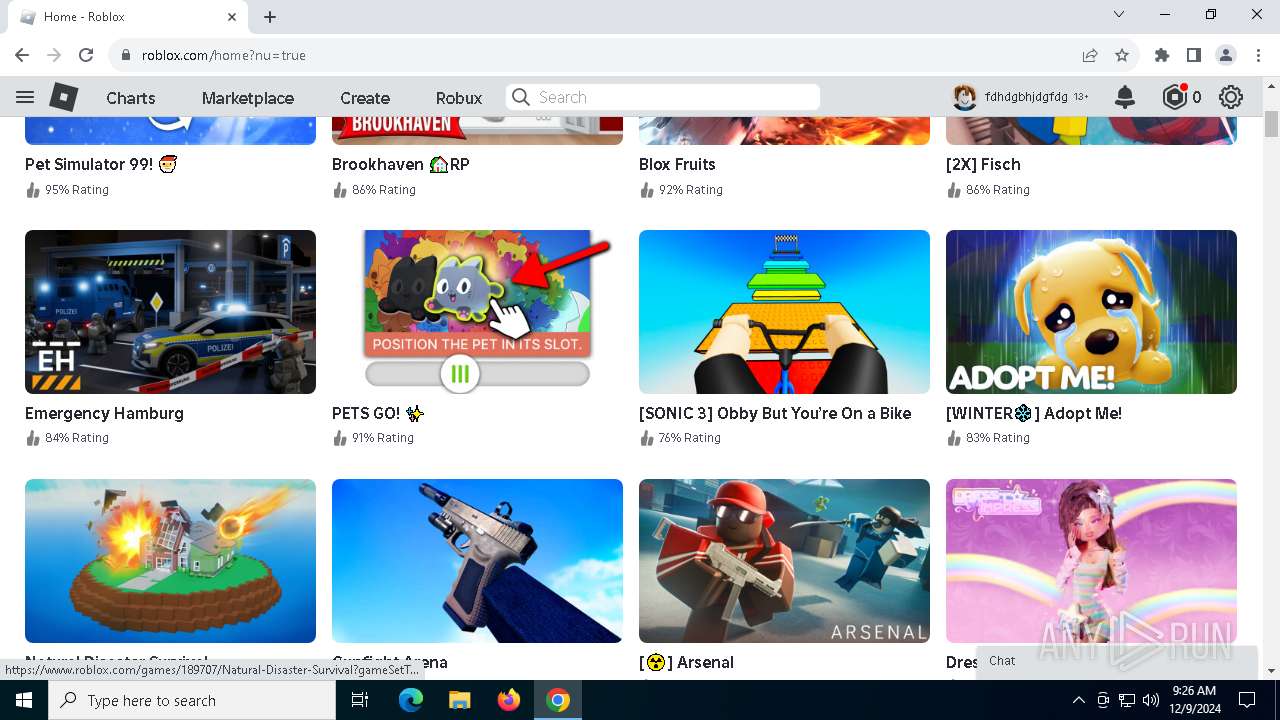Screen dimensions: 1280x720
Task: Open Task View on taskbar
Action: (360, 700)
